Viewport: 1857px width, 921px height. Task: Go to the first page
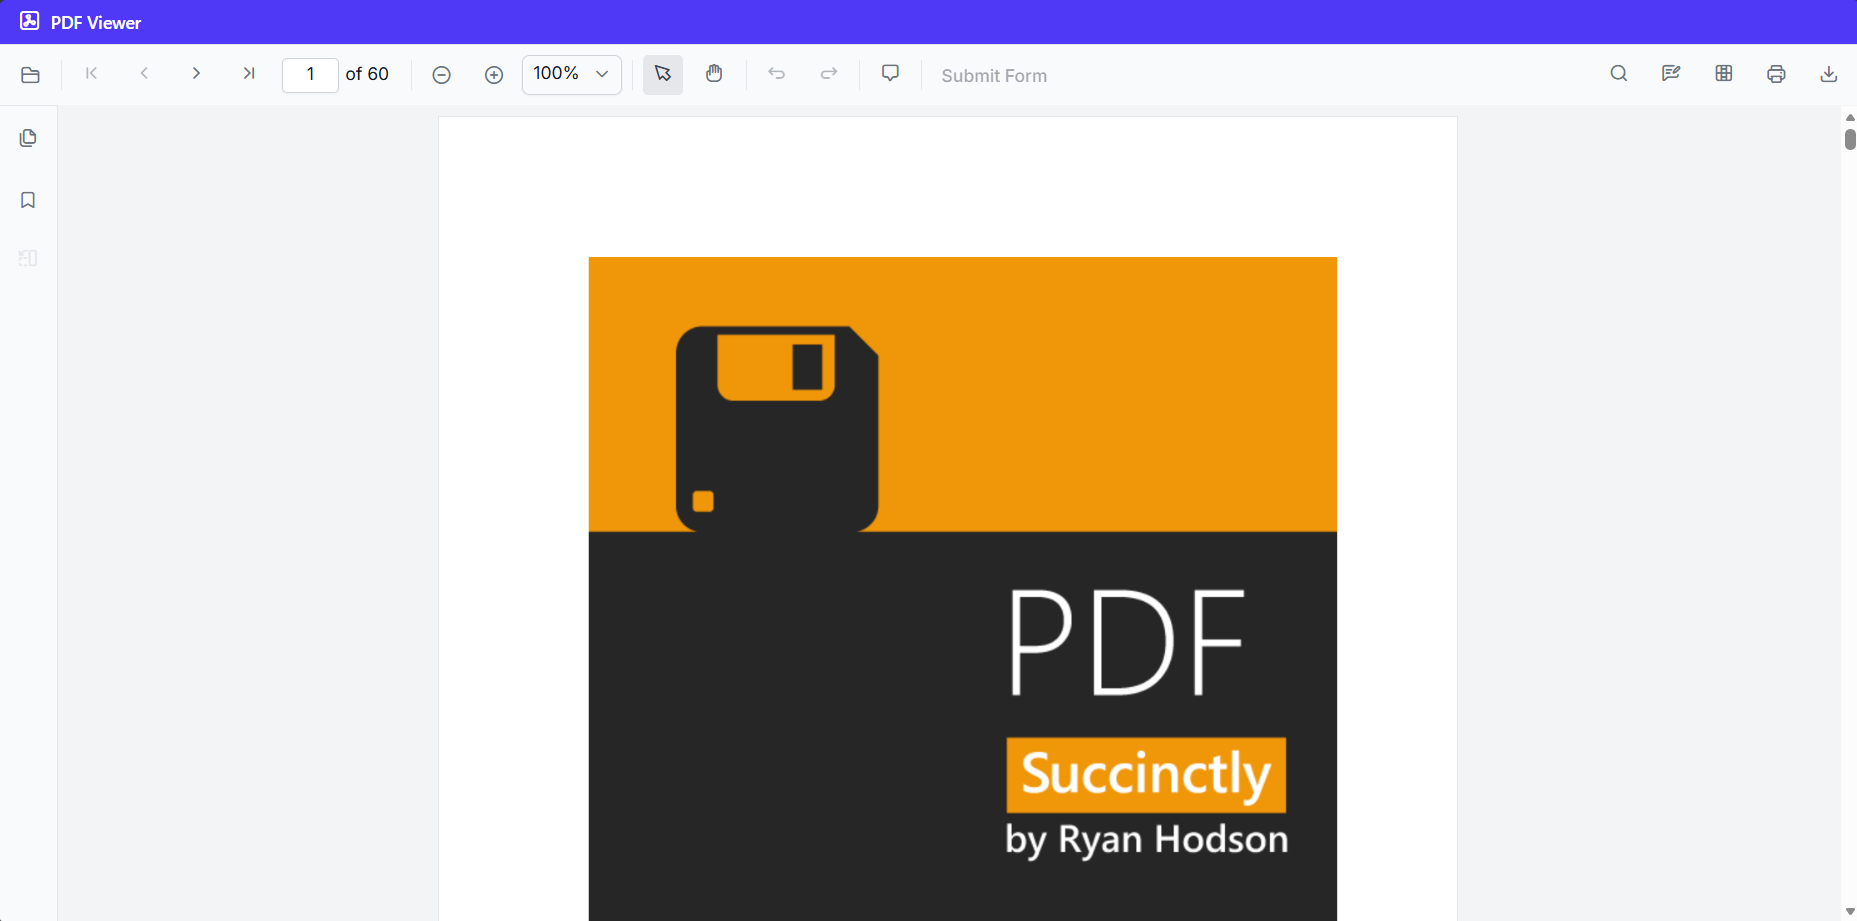pos(92,73)
